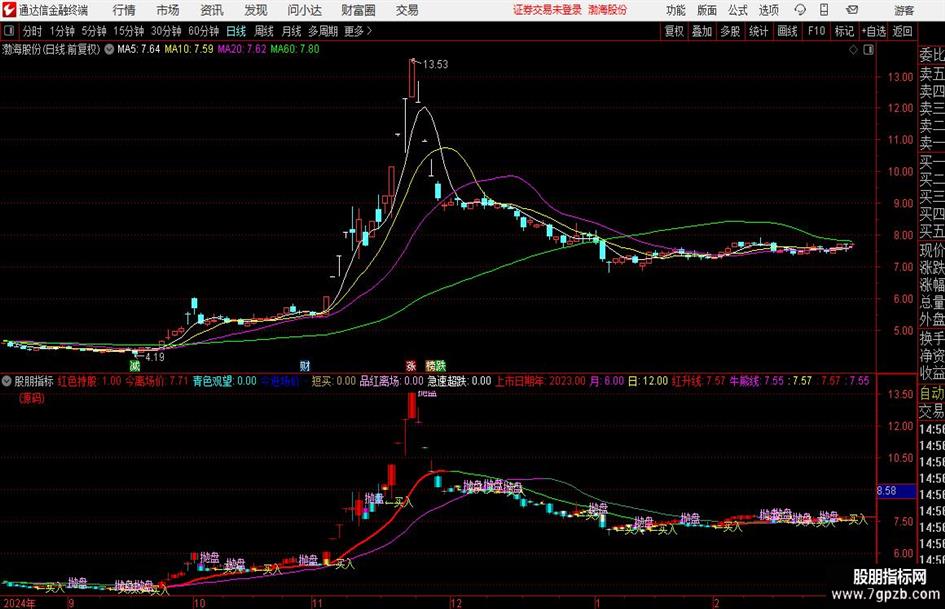Click the red 涨 event marker

point(411,366)
